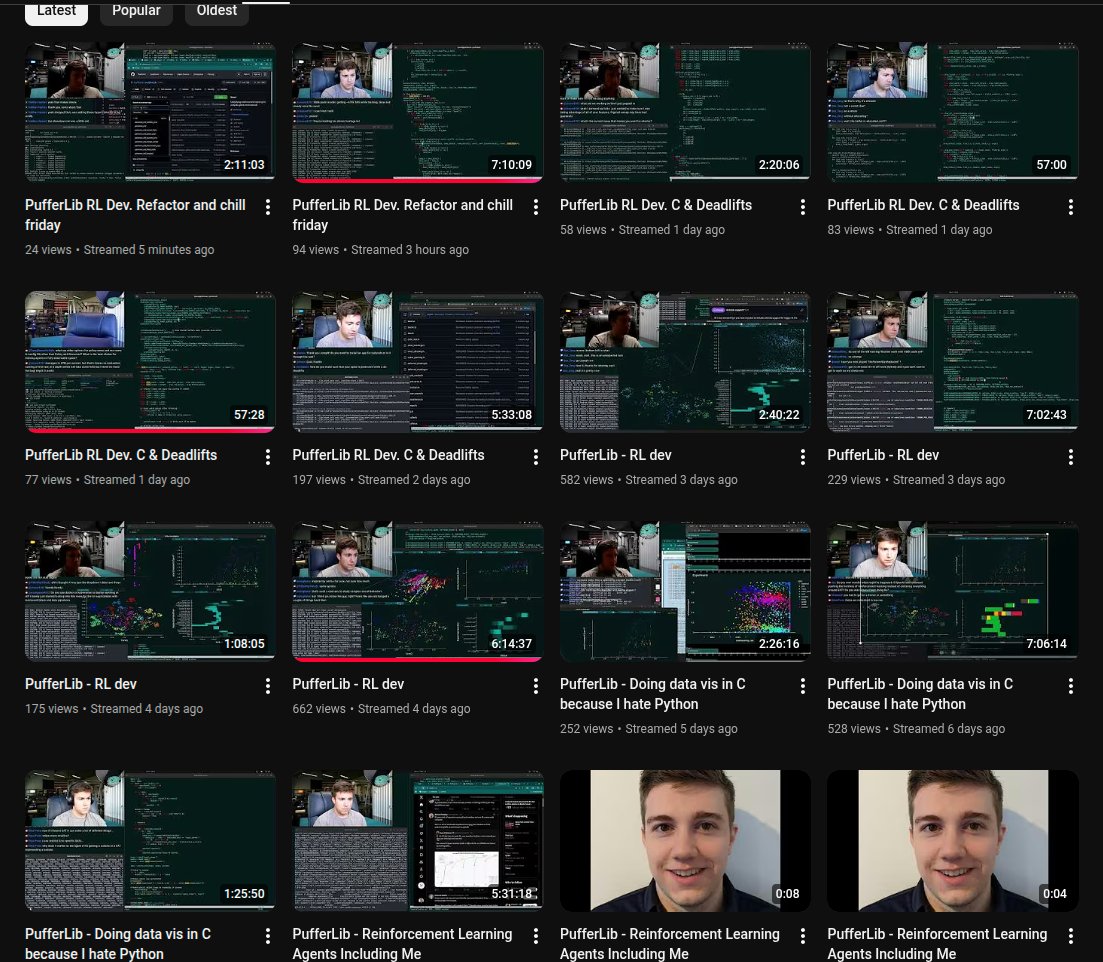Click '662 views • Streamed 4 days ago' text

pyautogui.click(x=381, y=709)
